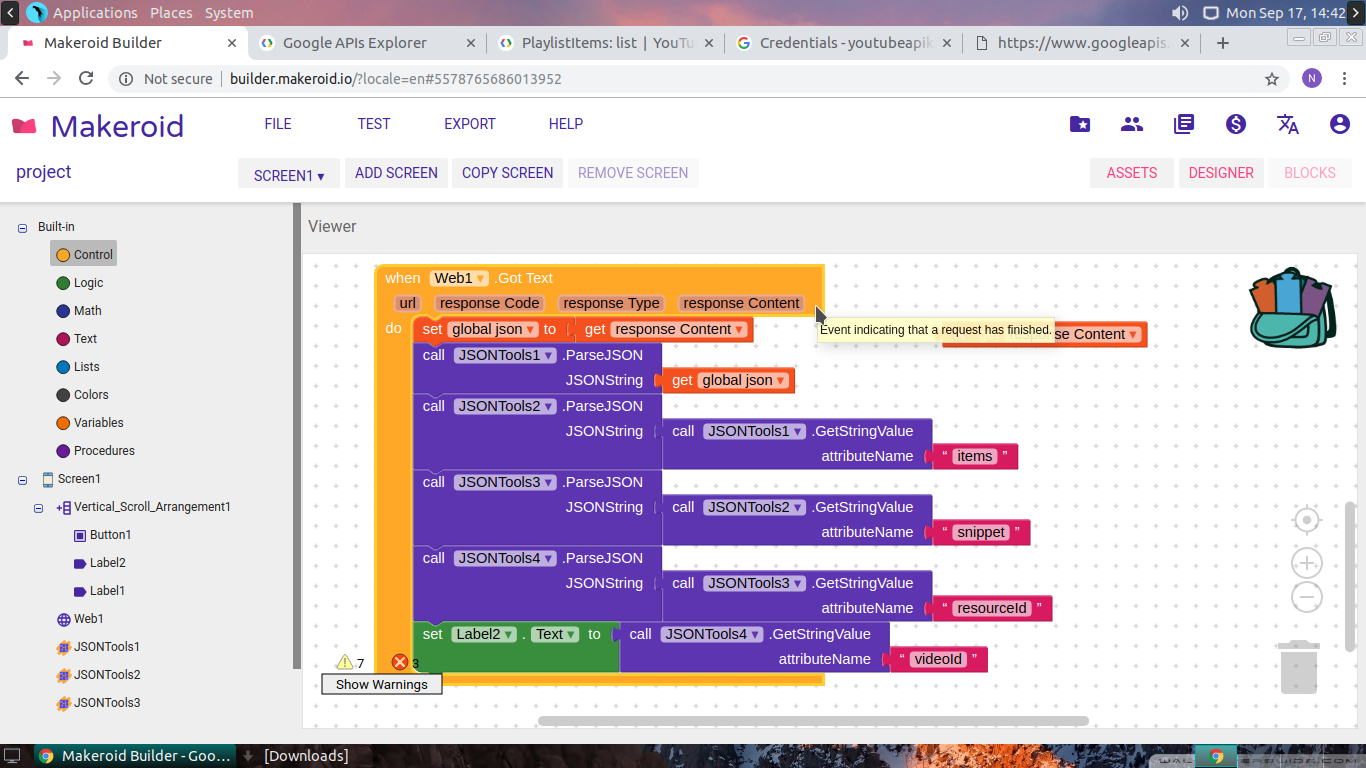Center the workspace with the crosshair icon

tap(1307, 521)
